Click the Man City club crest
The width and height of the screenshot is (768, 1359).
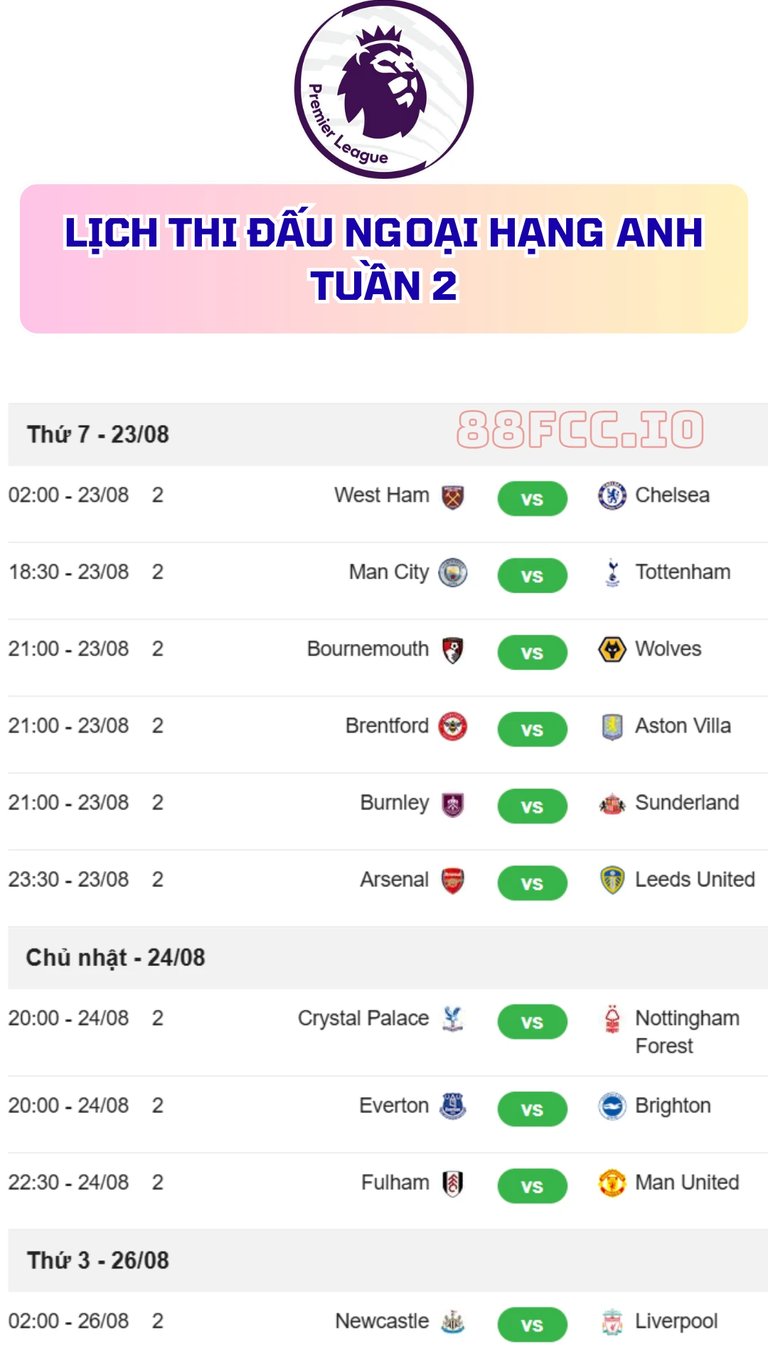click(x=453, y=573)
